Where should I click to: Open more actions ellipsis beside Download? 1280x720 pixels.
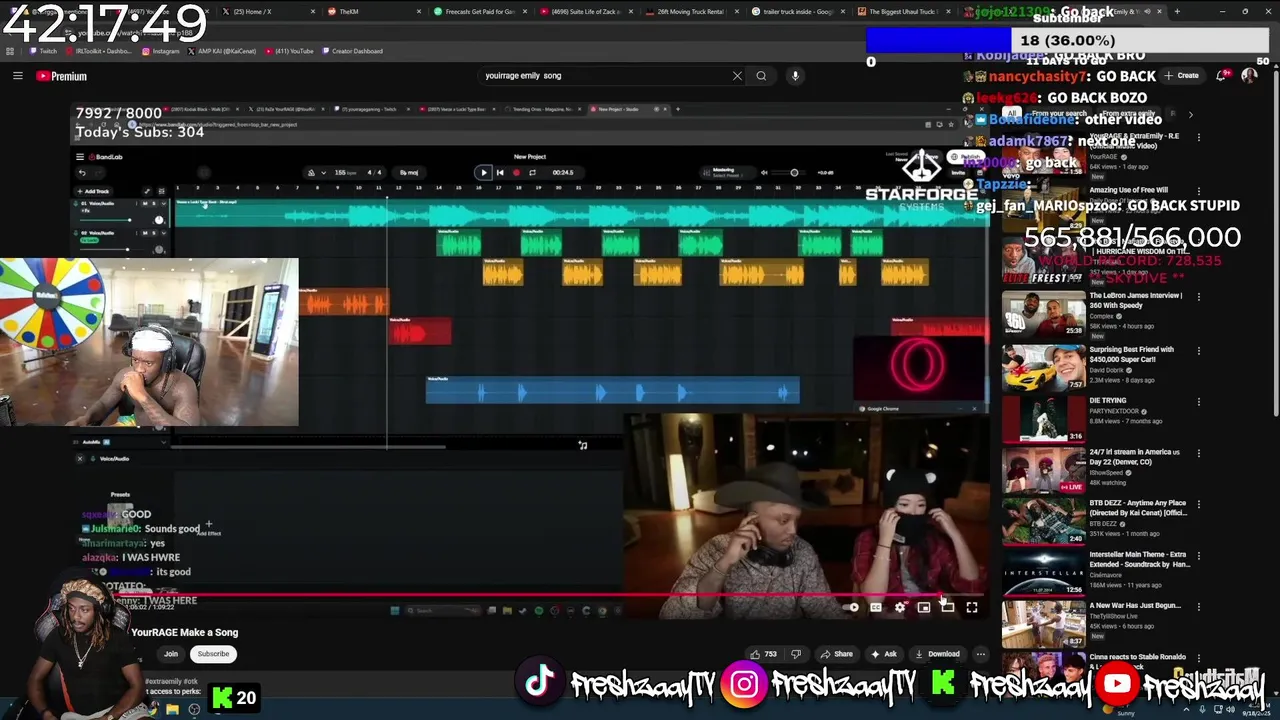(981, 654)
